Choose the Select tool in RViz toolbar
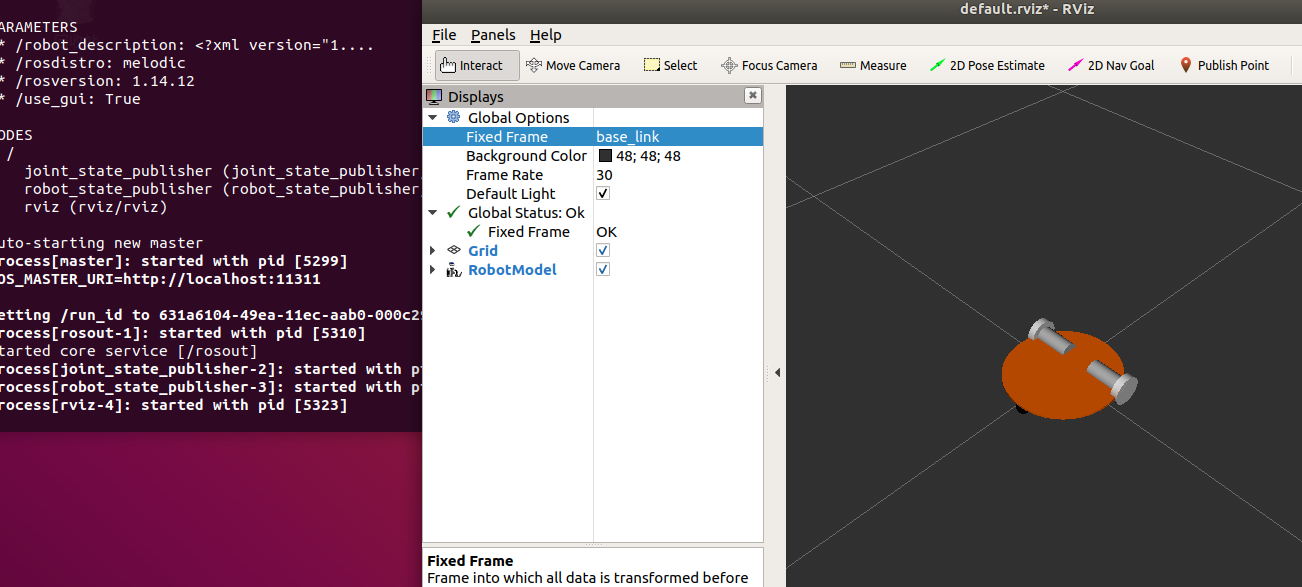The height and width of the screenshot is (587, 1302). pyautogui.click(x=669, y=64)
